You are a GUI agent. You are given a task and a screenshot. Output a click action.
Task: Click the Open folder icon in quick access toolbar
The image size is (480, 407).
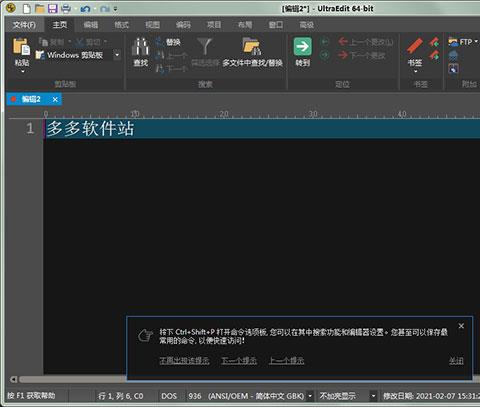[x=40, y=8]
